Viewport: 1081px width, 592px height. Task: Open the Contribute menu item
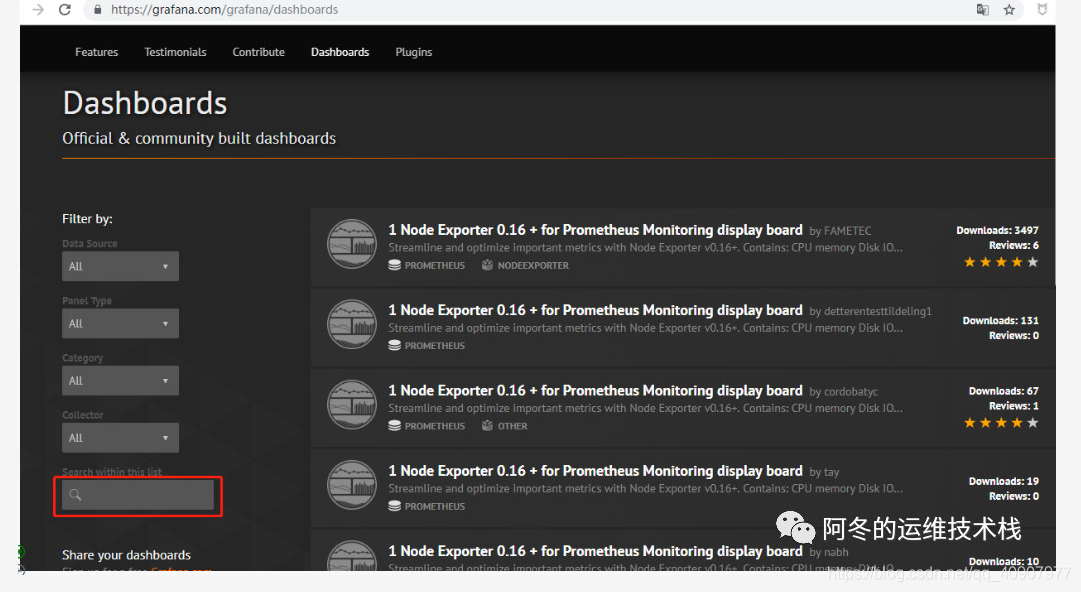click(x=259, y=52)
